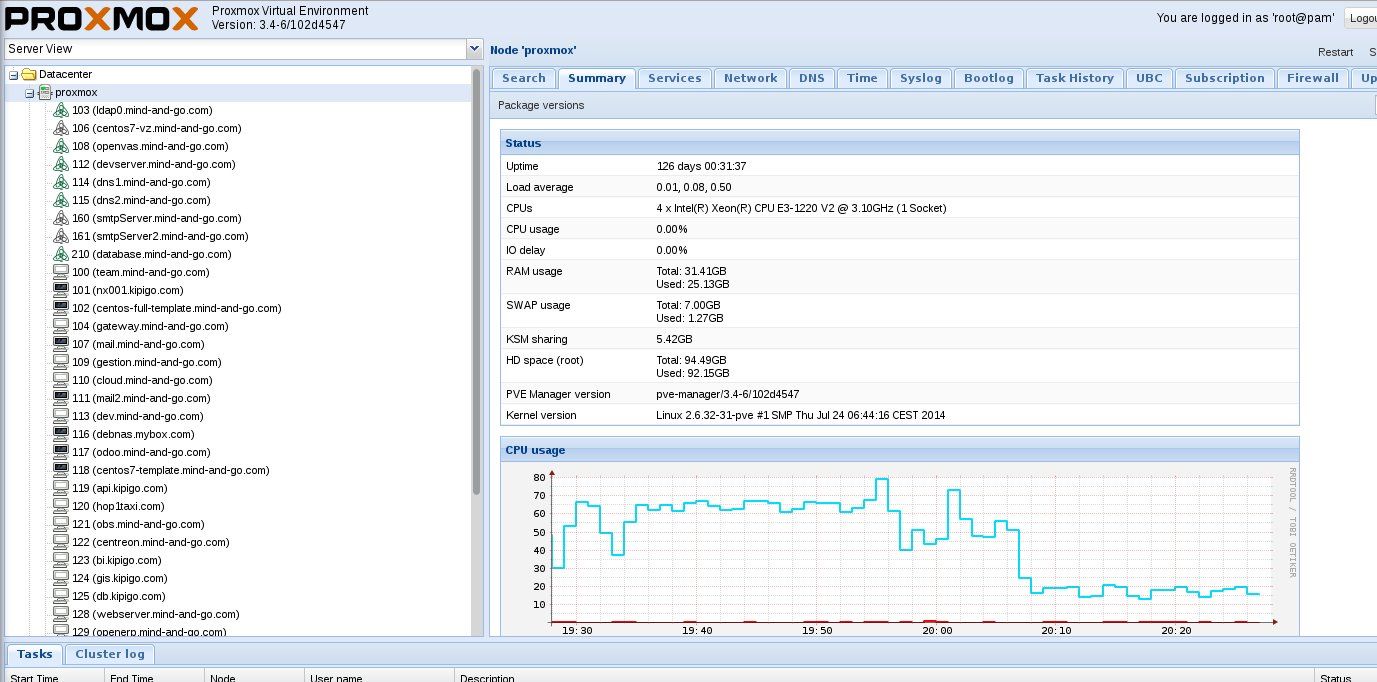This screenshot has height=682, width=1377.
Task: Select 121 (obs.mind-and-go.com) in tree
Action: (x=138, y=524)
